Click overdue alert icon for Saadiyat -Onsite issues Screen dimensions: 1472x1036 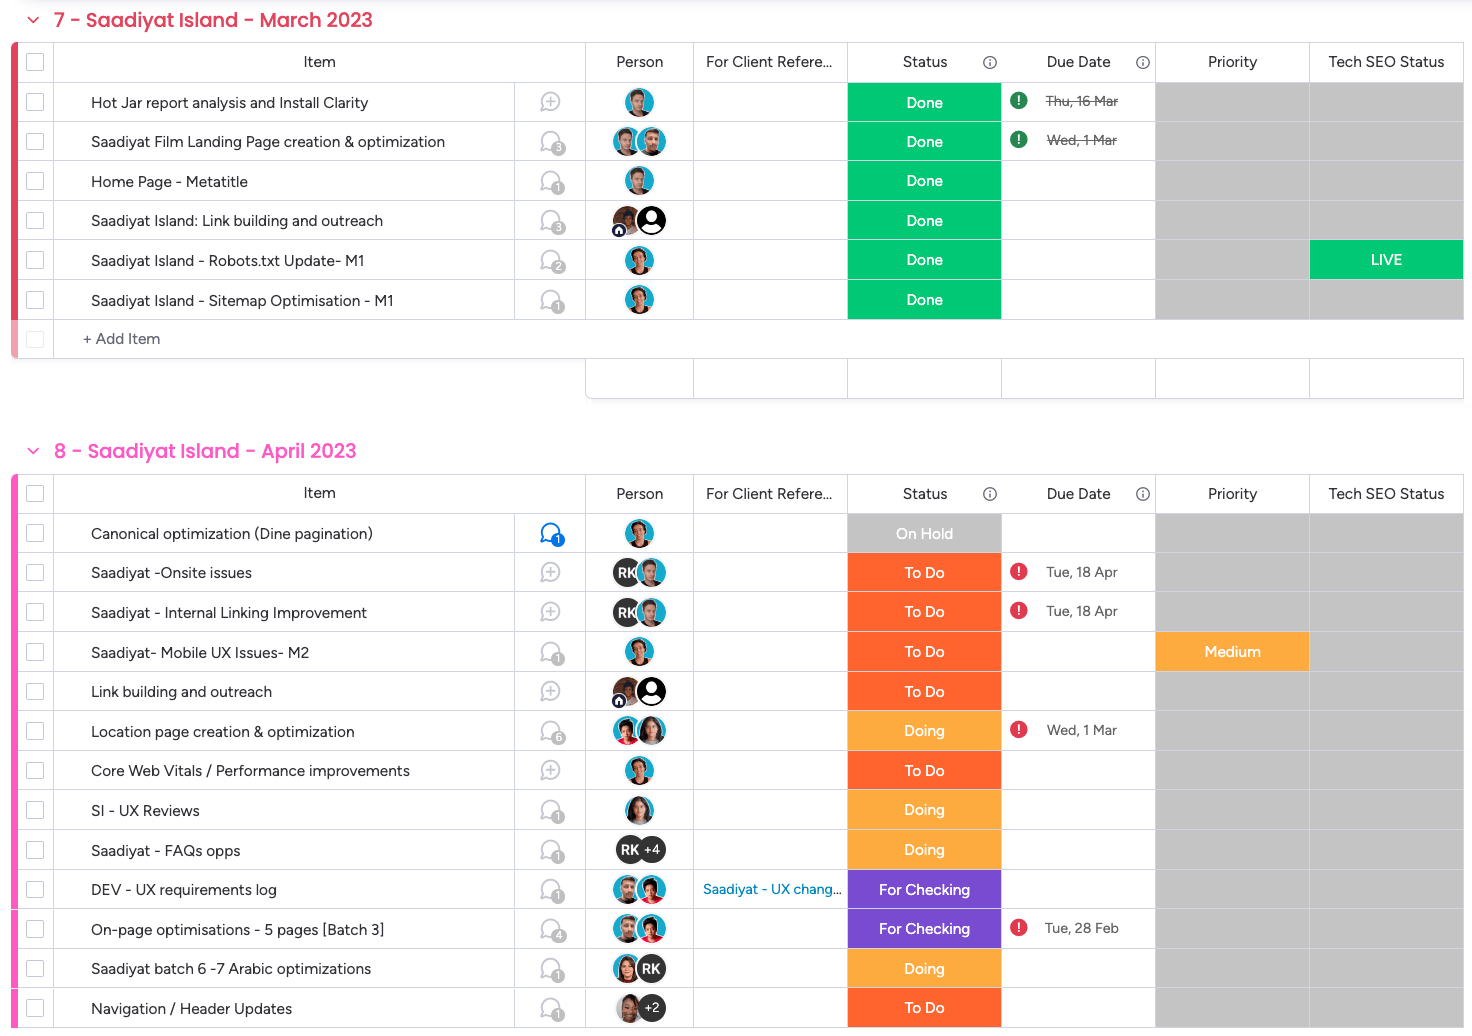1019,572
